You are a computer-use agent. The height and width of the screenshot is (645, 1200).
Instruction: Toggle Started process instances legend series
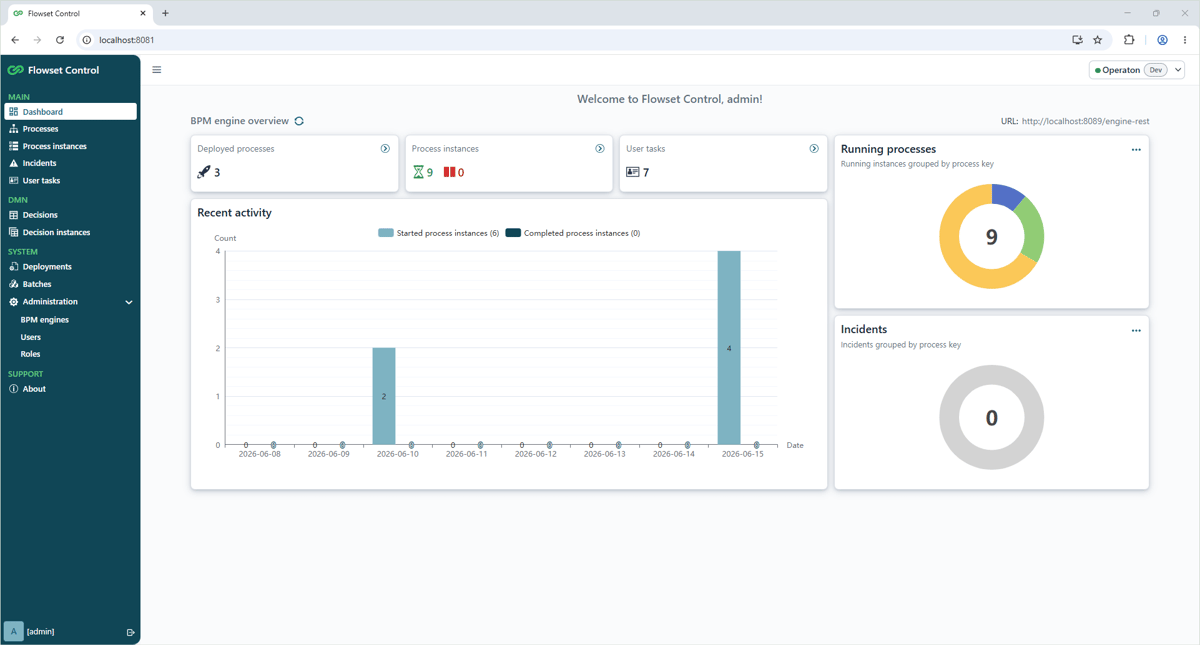point(439,233)
